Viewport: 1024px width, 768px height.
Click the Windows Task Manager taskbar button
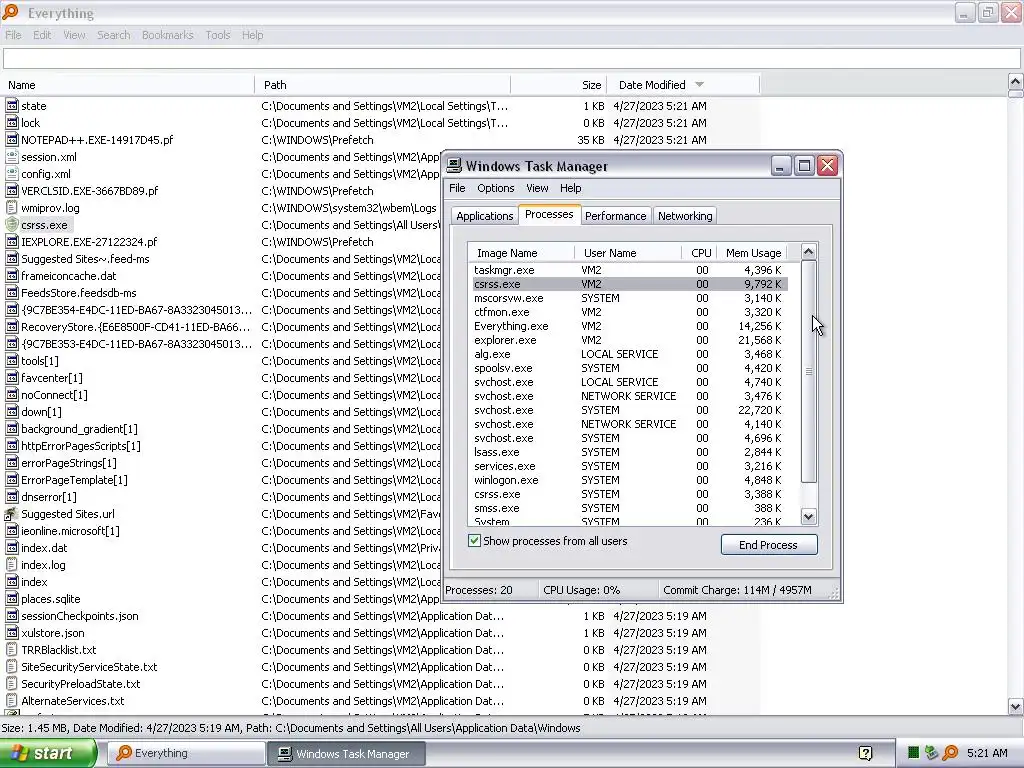pyautogui.click(x=346, y=754)
